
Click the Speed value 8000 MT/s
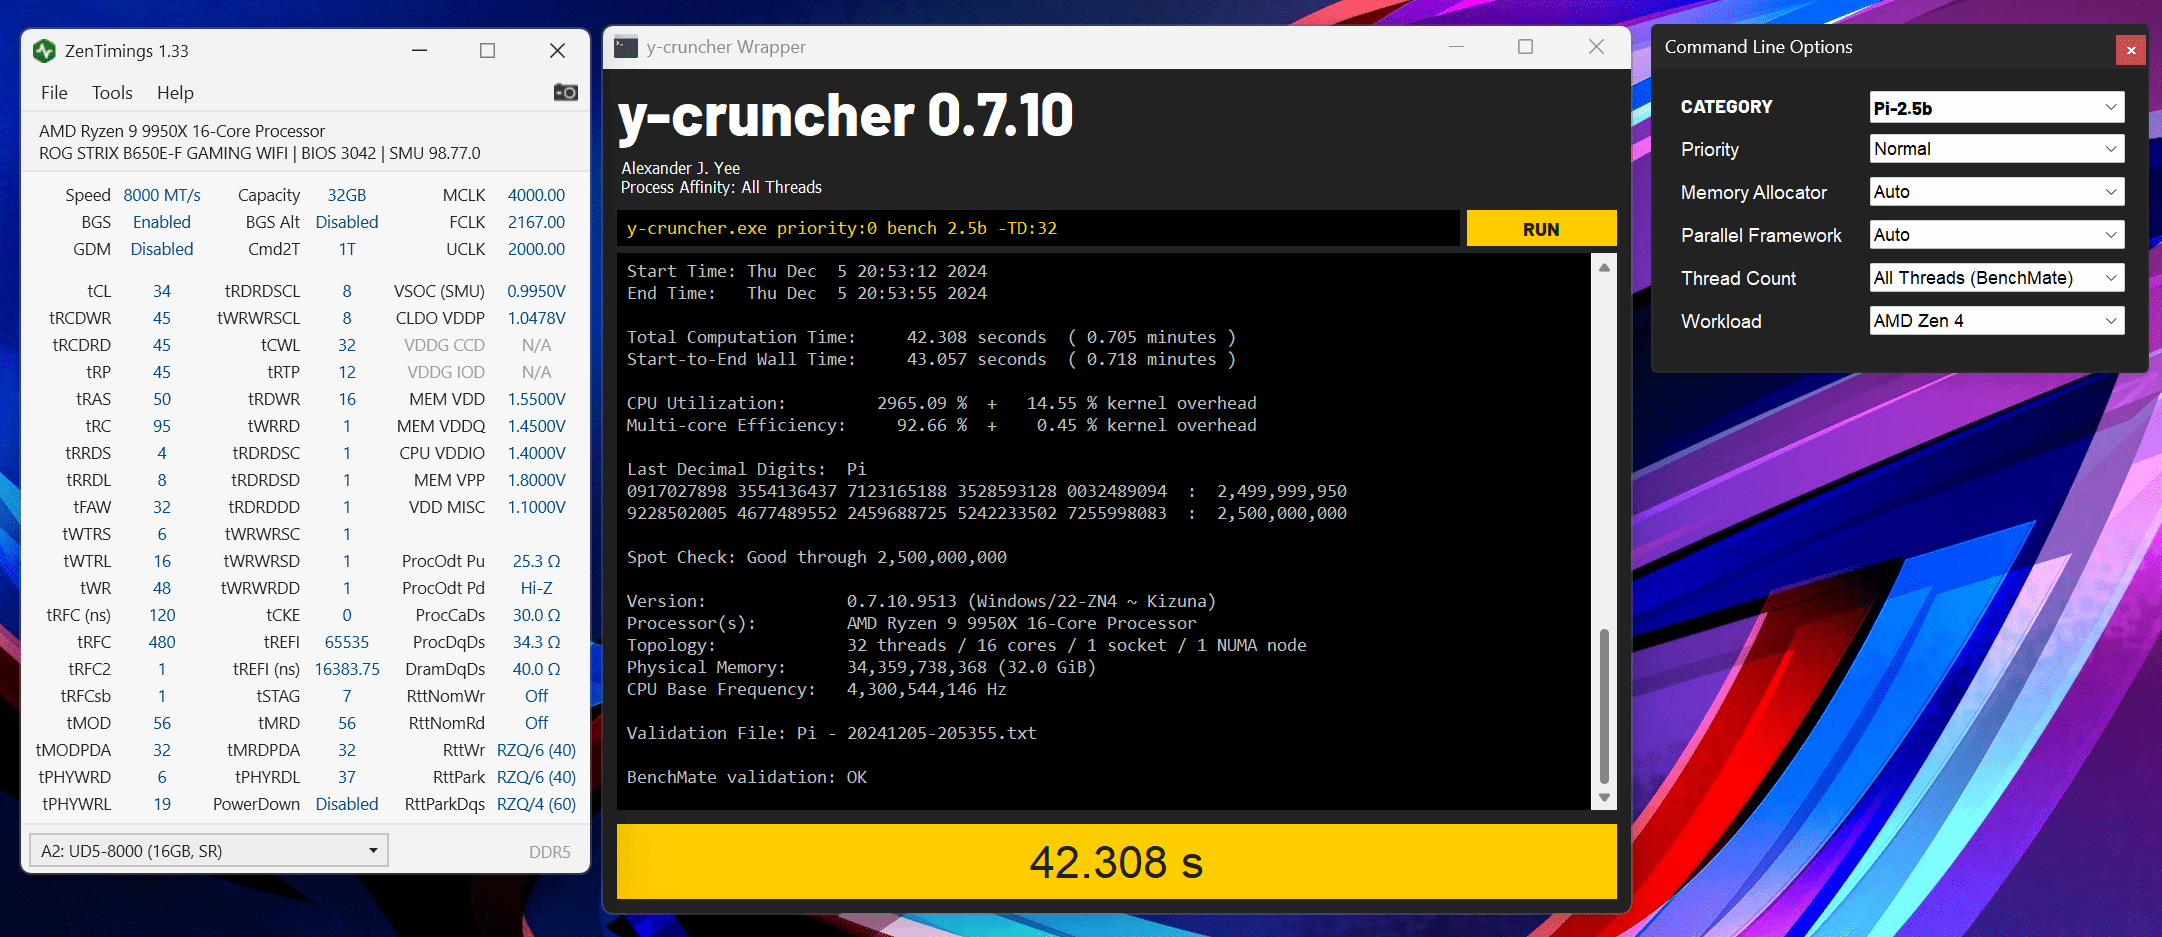click(x=162, y=195)
